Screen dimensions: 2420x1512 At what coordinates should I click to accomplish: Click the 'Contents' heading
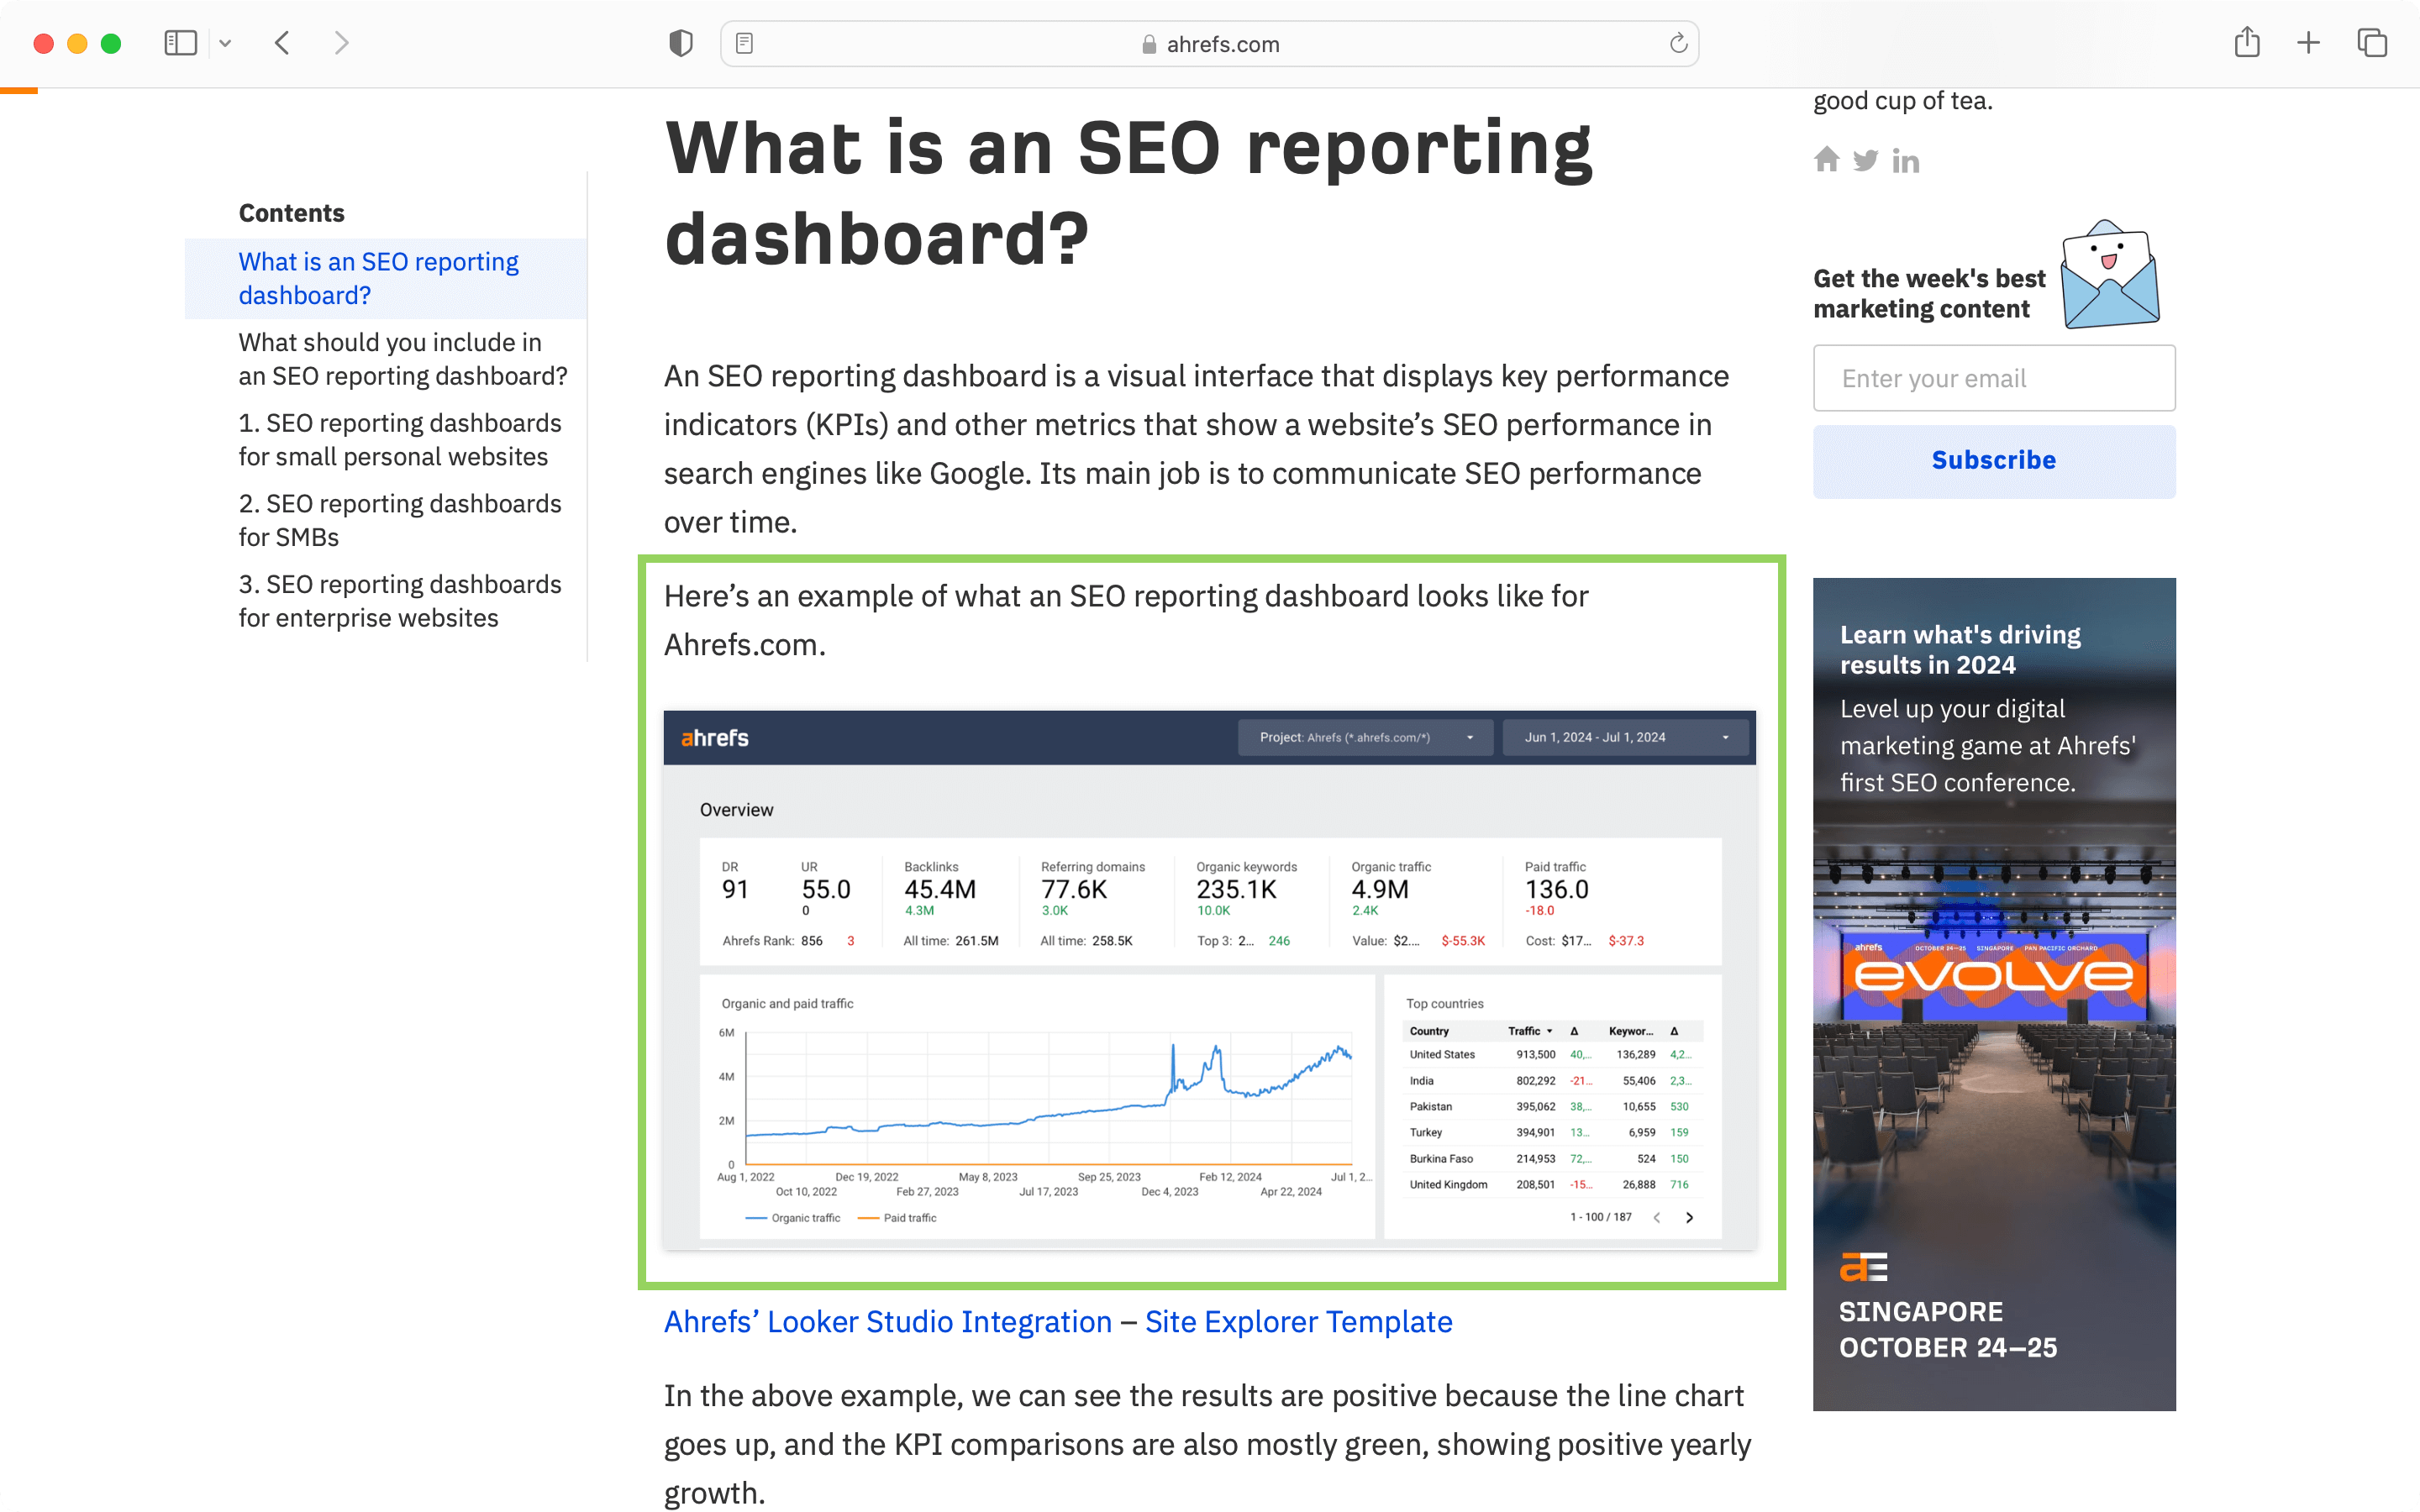(x=291, y=213)
